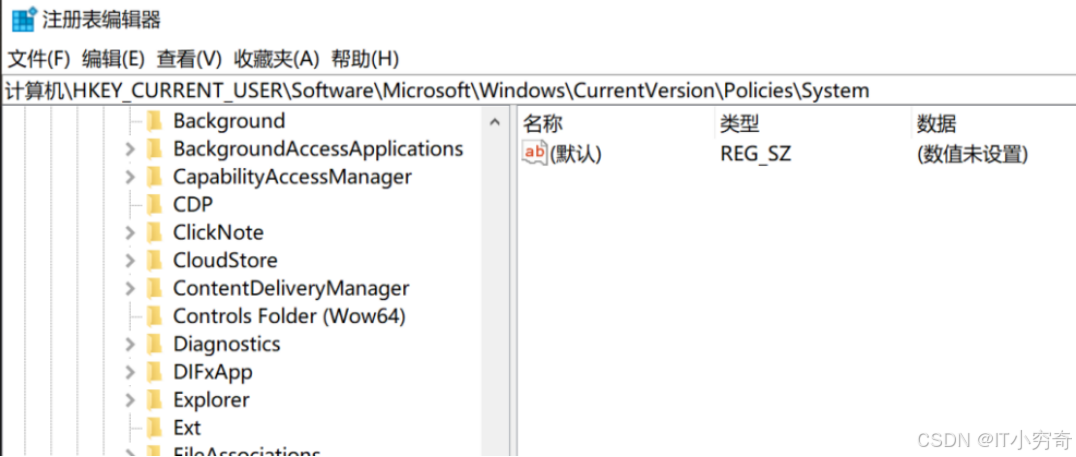This screenshot has width=1076, height=457.
Task: Select the CloudStore tree entry
Action: [x=225, y=260]
